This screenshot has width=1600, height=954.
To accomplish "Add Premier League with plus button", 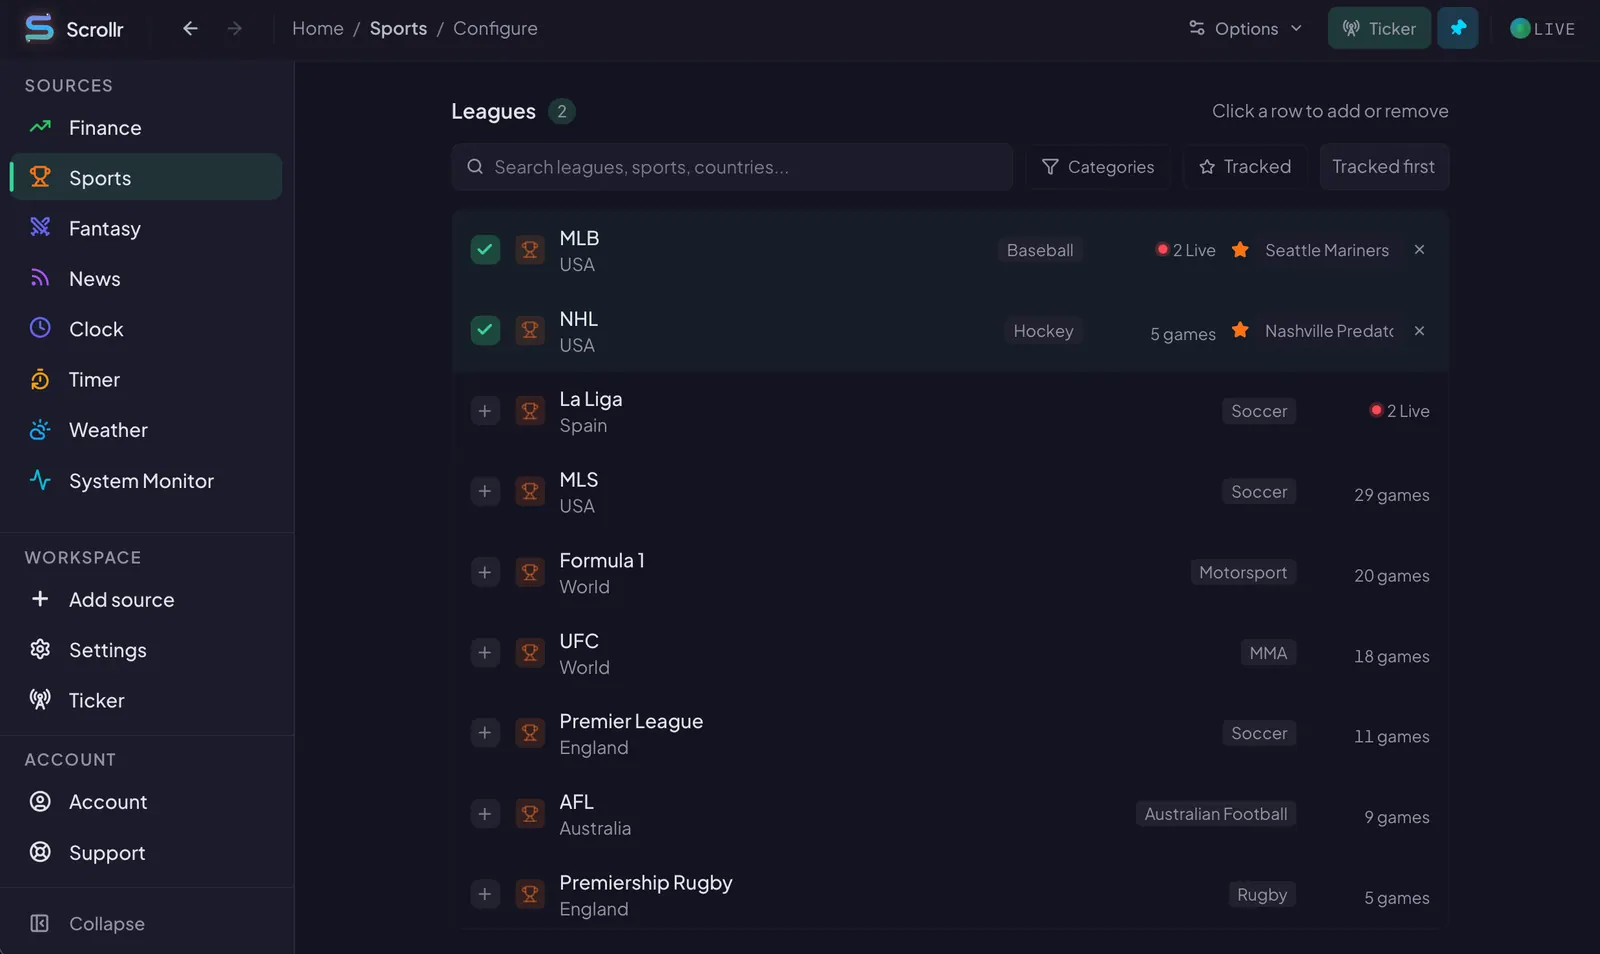I will point(485,733).
